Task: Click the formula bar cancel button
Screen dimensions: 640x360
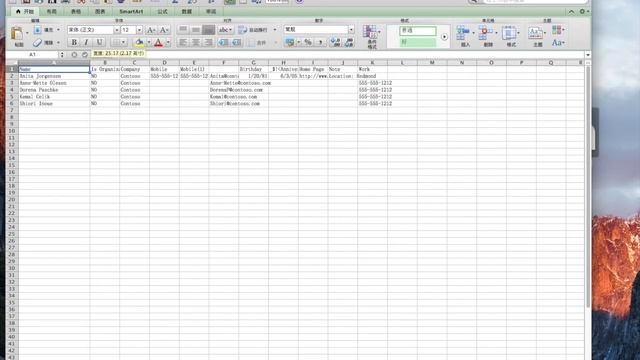Action: tap(74, 54)
